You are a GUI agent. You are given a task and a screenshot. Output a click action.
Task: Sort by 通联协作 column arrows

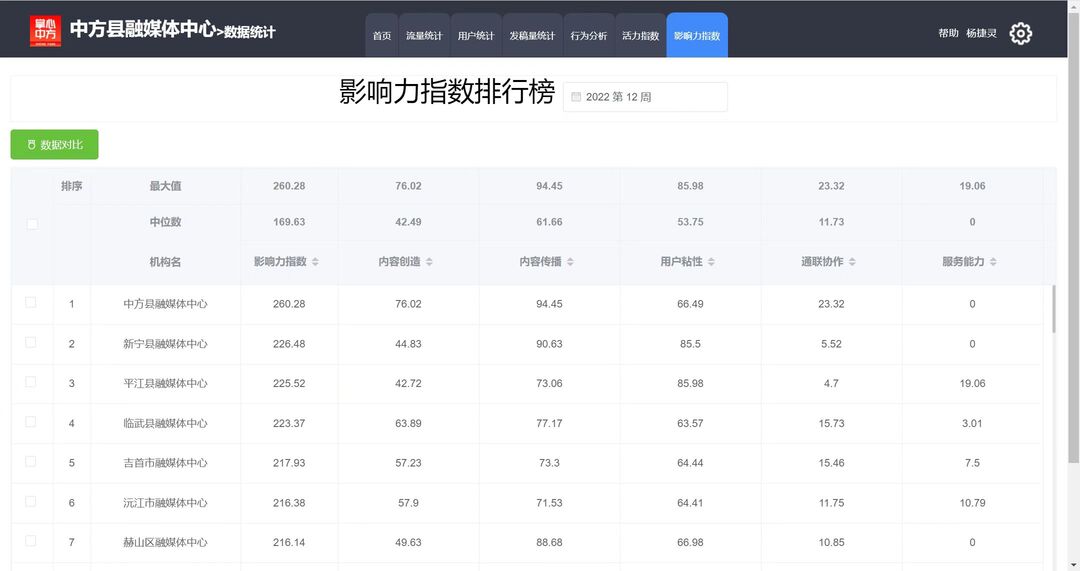click(x=852, y=262)
